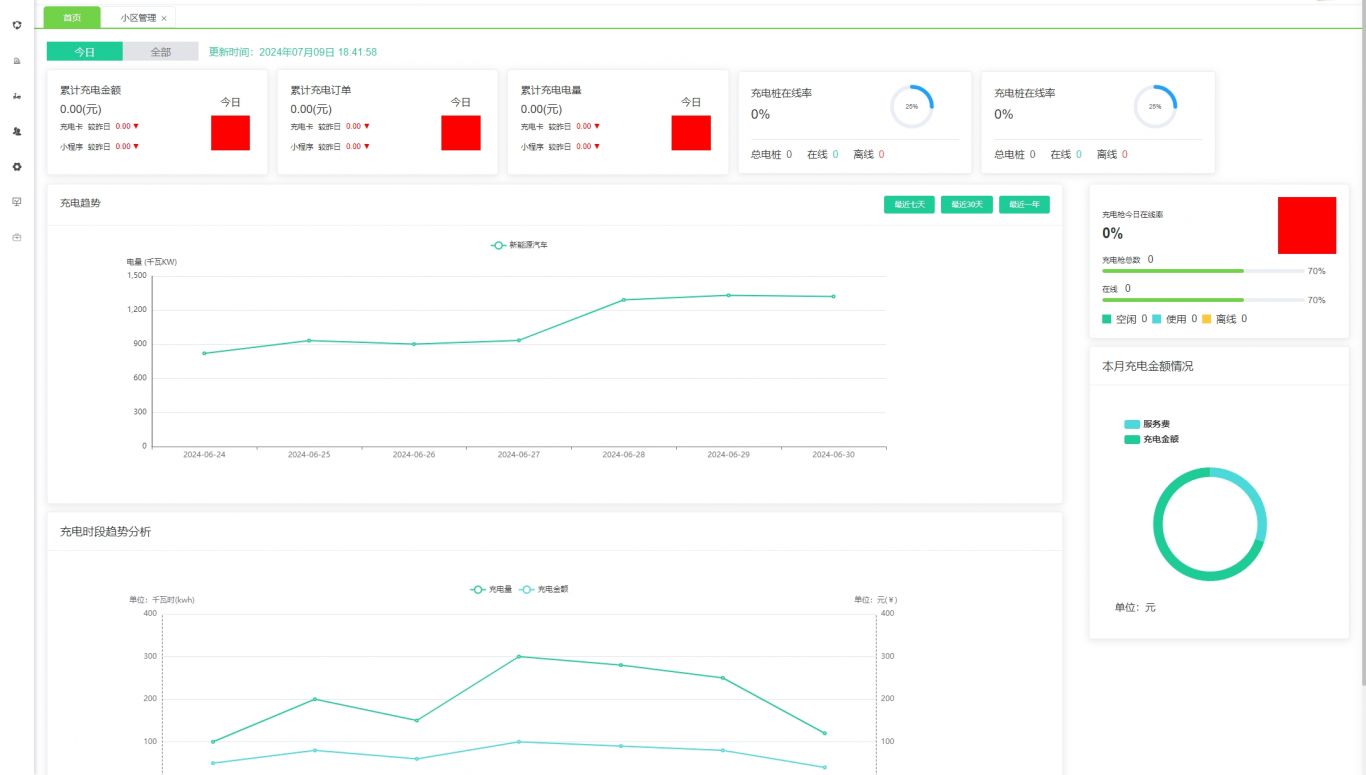
Task: Show the last year with 最近一年
Action: [1024, 204]
